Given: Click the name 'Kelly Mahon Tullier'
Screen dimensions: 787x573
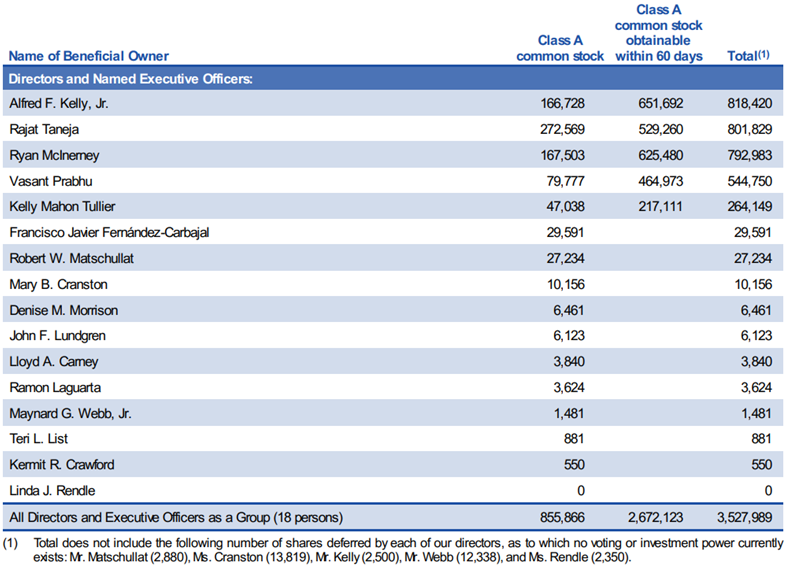Looking at the screenshot, I should pos(62,207).
